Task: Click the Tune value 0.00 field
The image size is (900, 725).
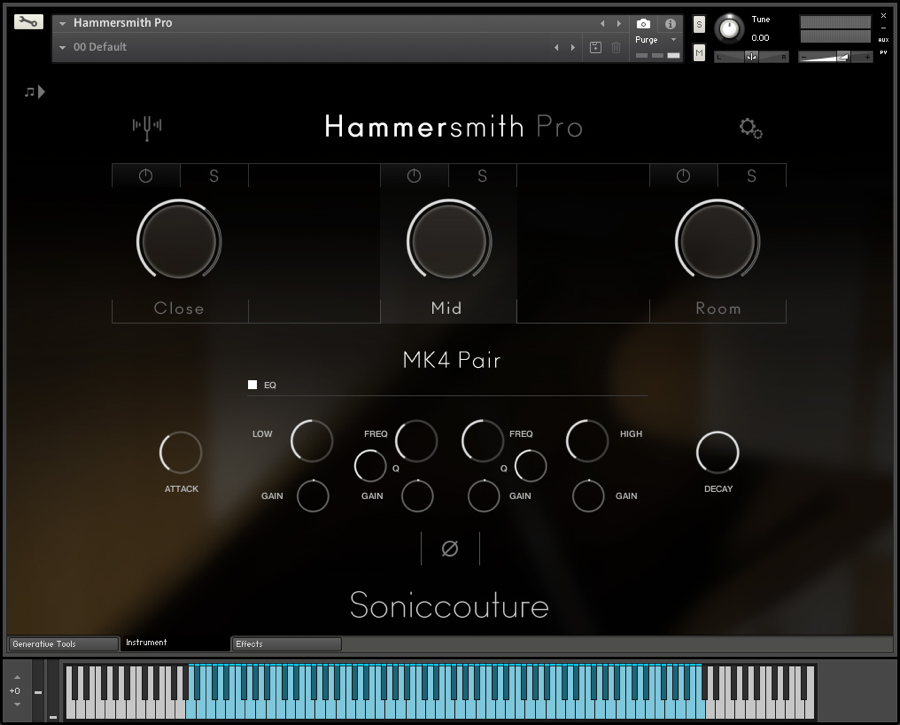Action: 761,38
